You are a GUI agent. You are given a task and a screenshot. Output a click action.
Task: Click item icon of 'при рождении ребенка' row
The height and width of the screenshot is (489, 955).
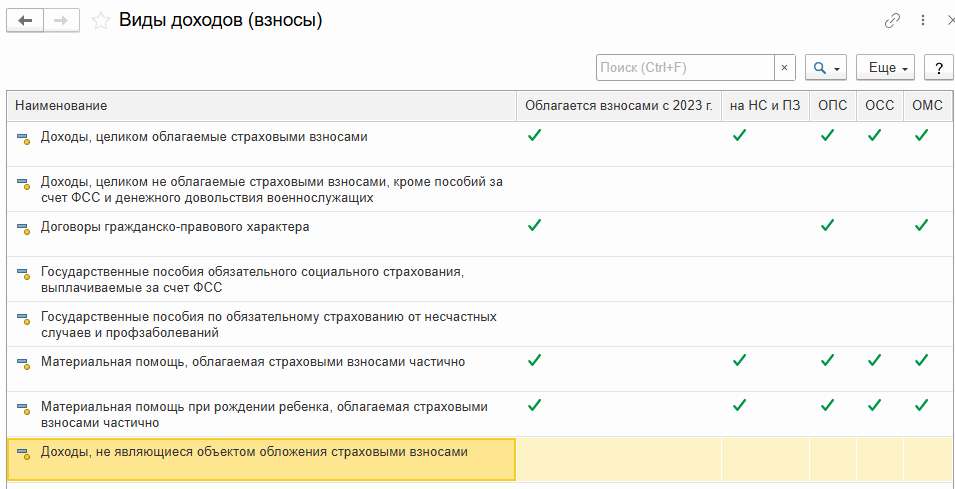click(23, 409)
